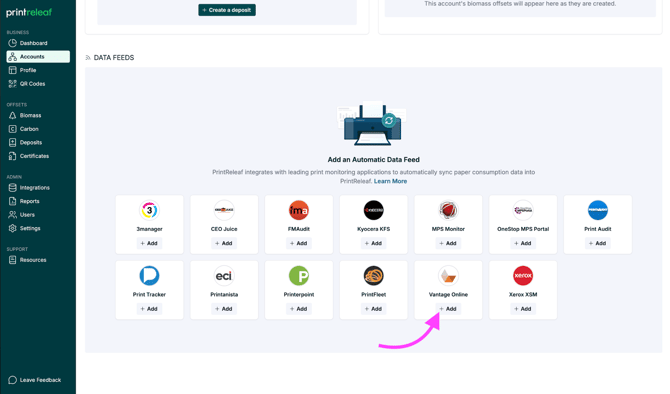Click the Carbon icon in sidebar

(x=12, y=129)
